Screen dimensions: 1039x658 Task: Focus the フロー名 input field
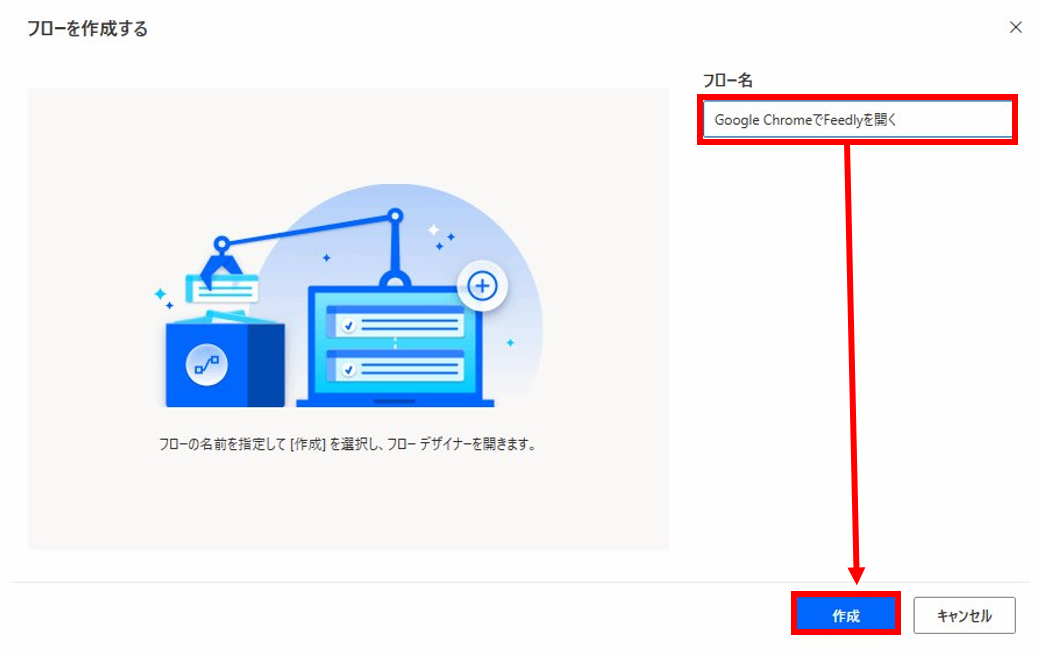tap(857, 120)
